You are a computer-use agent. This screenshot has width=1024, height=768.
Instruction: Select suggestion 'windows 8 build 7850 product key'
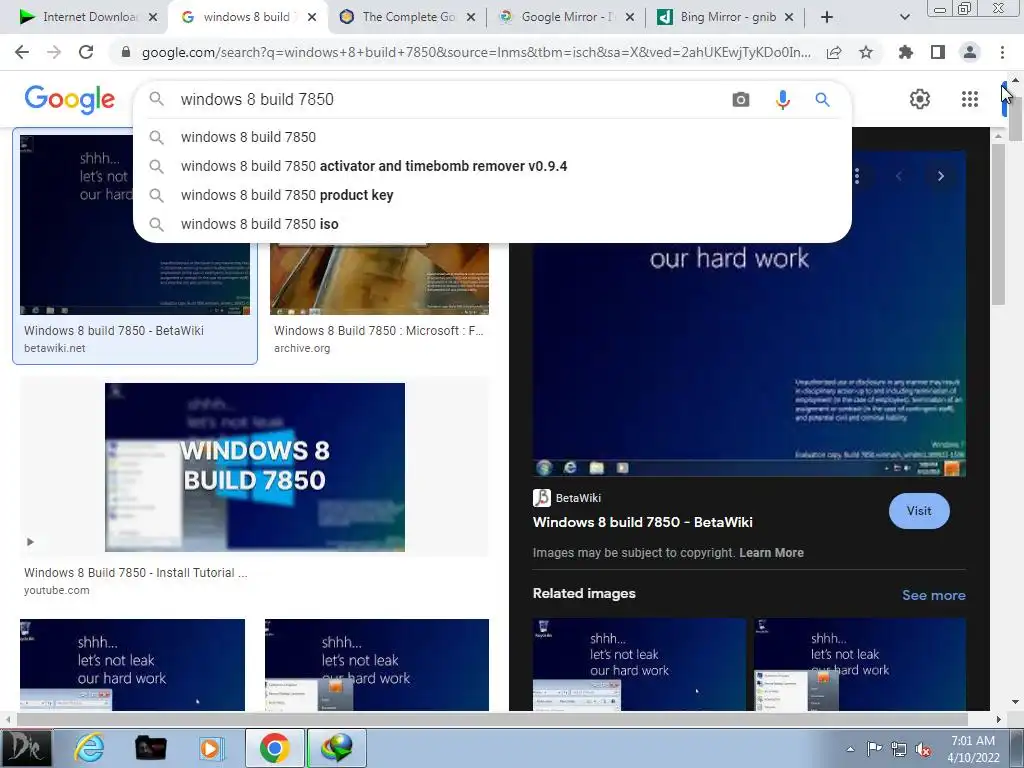[x=492, y=195]
